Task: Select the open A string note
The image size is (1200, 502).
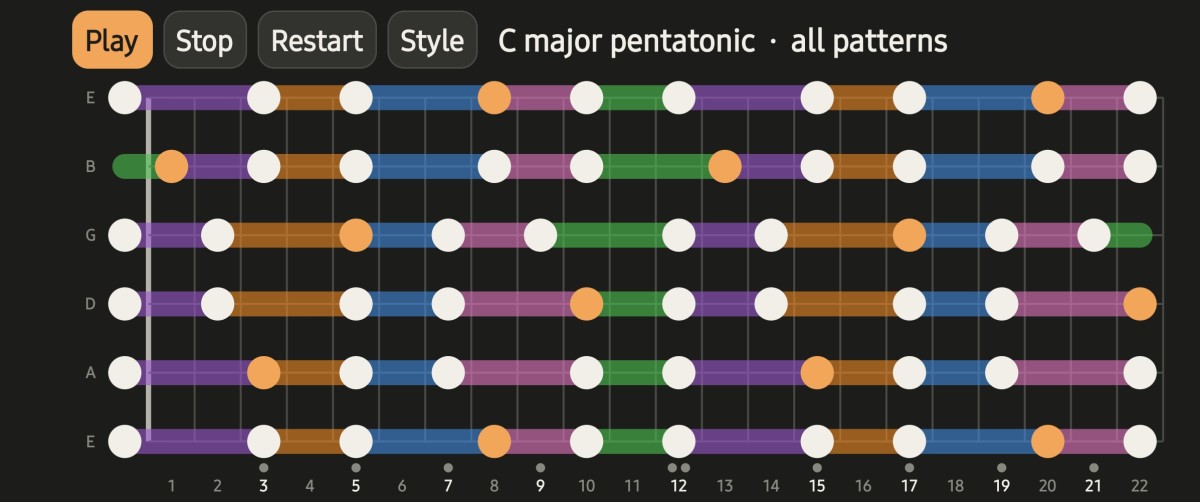Action: 125,372
